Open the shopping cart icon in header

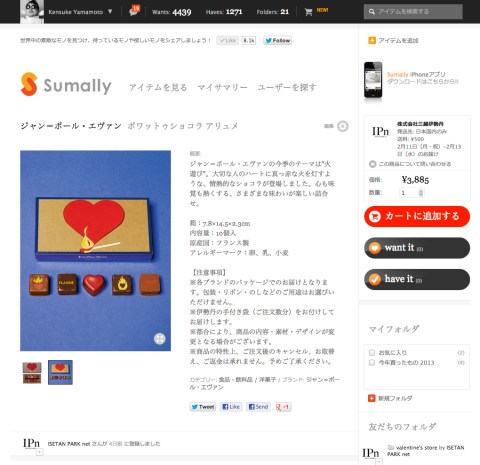(x=309, y=12)
